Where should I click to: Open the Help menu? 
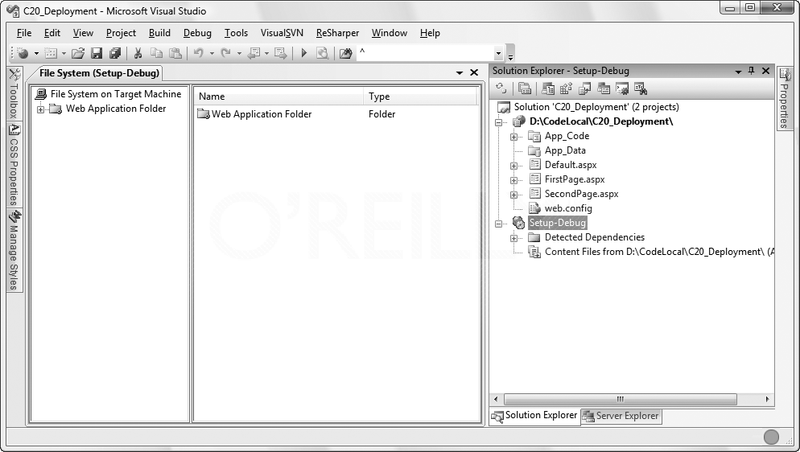pos(430,33)
